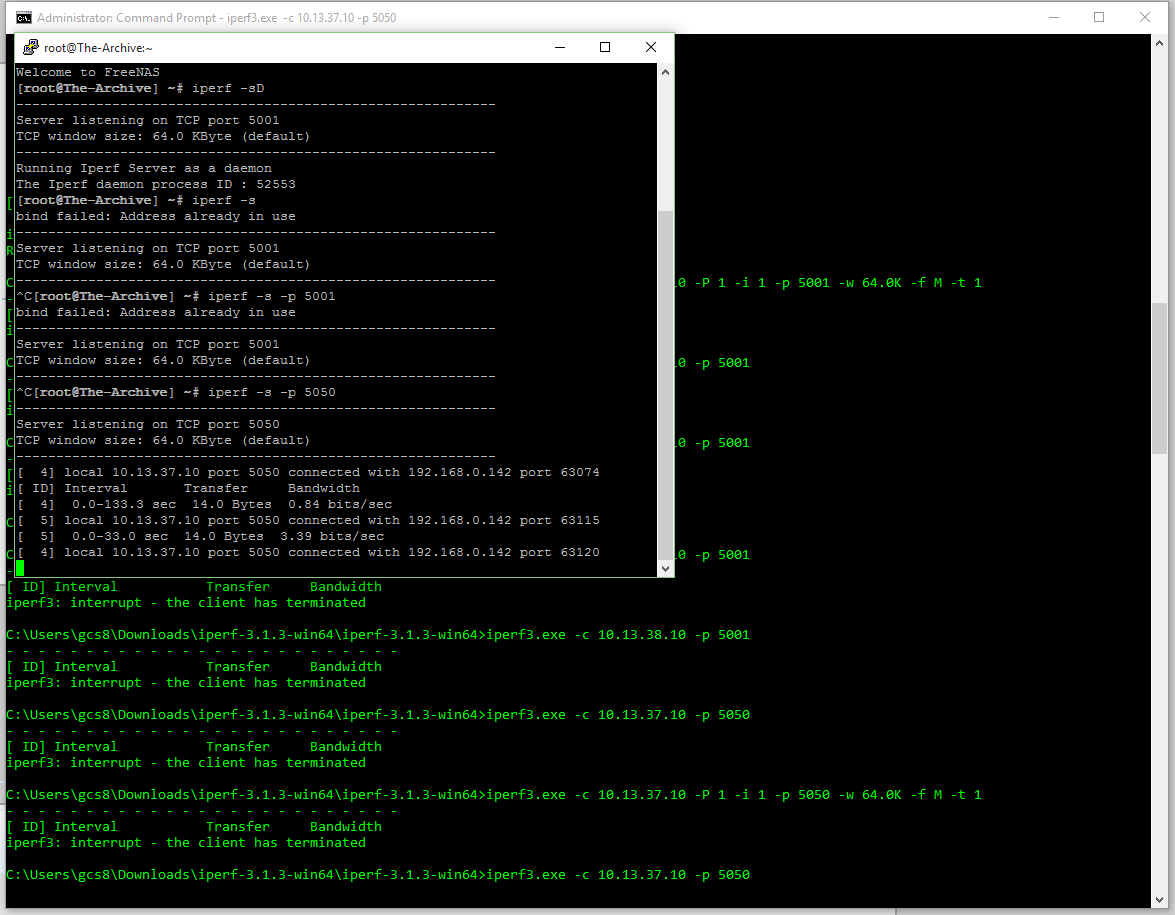Click the '0.0-133.3 sec' result row
The width and height of the screenshot is (1175, 915).
[204, 504]
